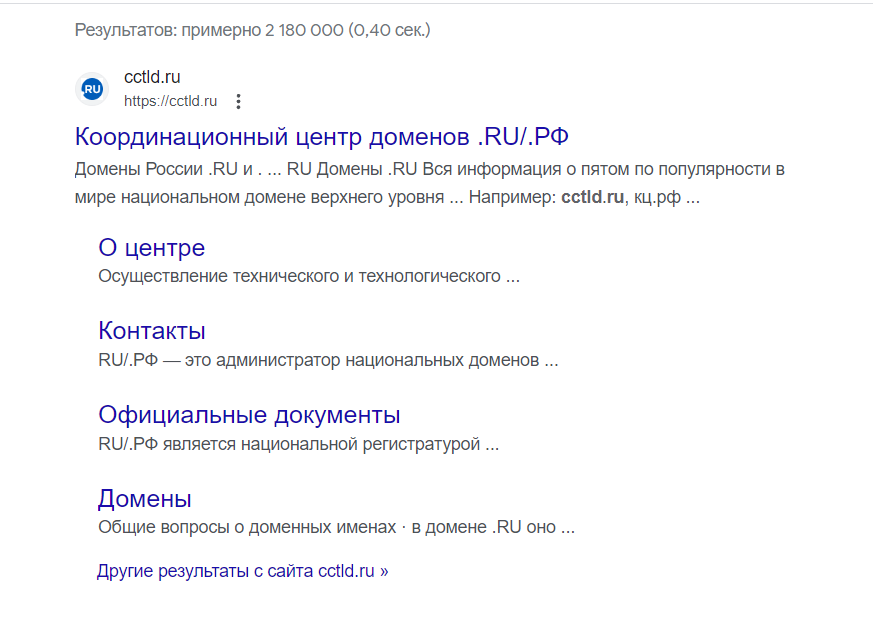Image resolution: width=873 pixels, height=623 pixels.
Task: Open the Координационный центр доменов .RU/.РФ result
Action: (x=321, y=137)
